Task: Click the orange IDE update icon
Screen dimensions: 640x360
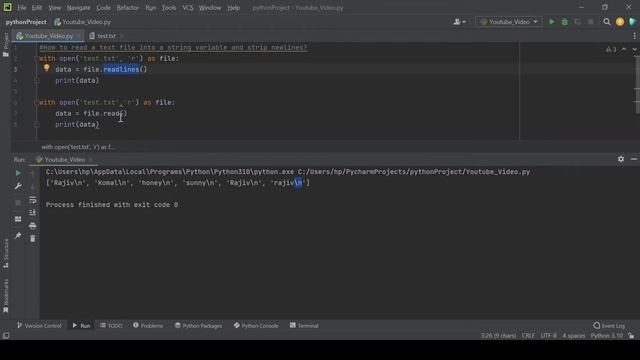Action: coord(620,22)
